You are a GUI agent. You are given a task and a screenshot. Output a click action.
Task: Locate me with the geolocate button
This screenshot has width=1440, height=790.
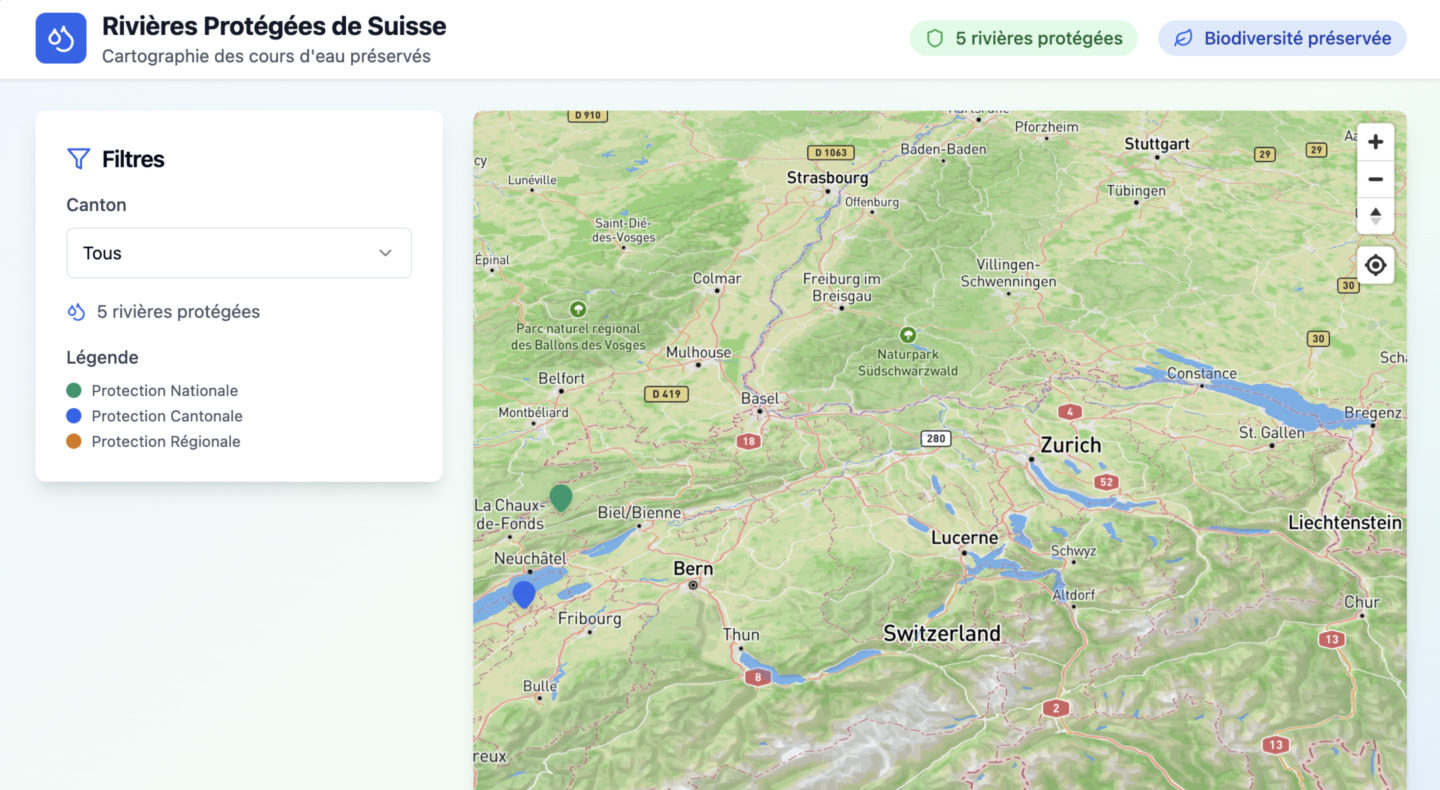1375,265
